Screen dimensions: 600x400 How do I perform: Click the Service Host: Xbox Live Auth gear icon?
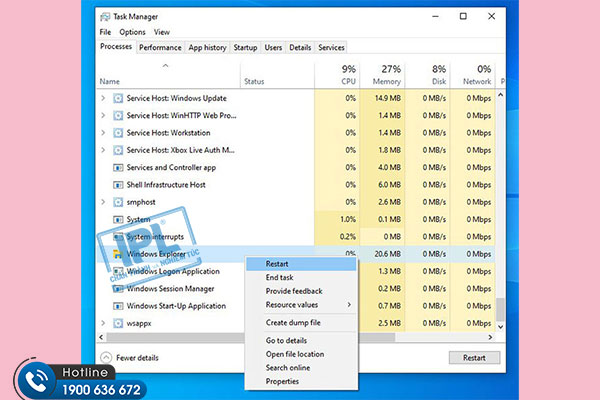click(118, 150)
